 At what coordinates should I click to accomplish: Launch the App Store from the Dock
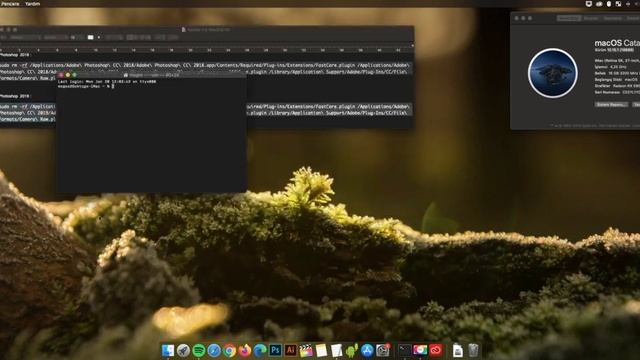pos(367,350)
